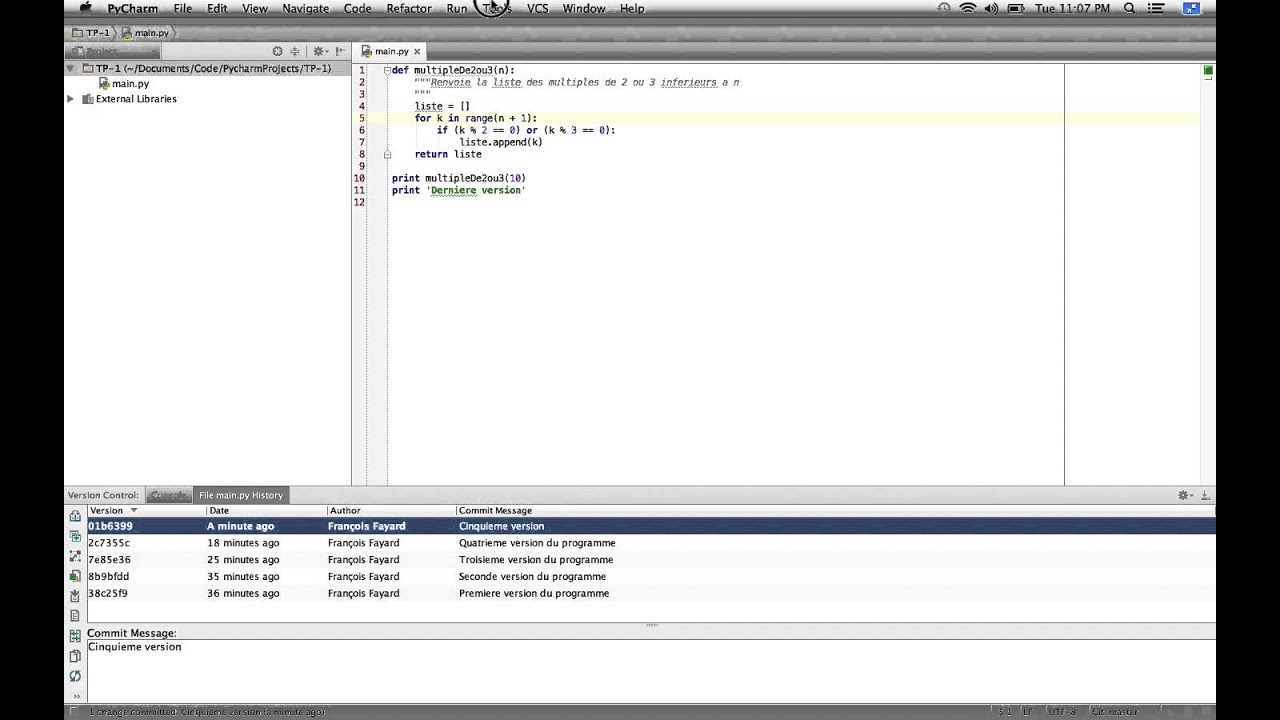The image size is (1280, 720).
Task: Collapse the TP-1 project folder node
Action: (71, 69)
